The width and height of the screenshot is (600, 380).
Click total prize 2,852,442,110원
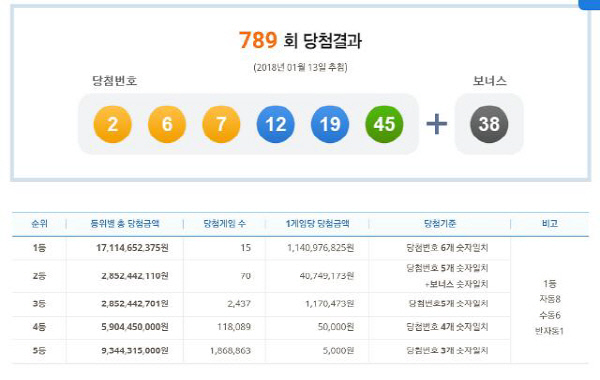click(x=135, y=276)
